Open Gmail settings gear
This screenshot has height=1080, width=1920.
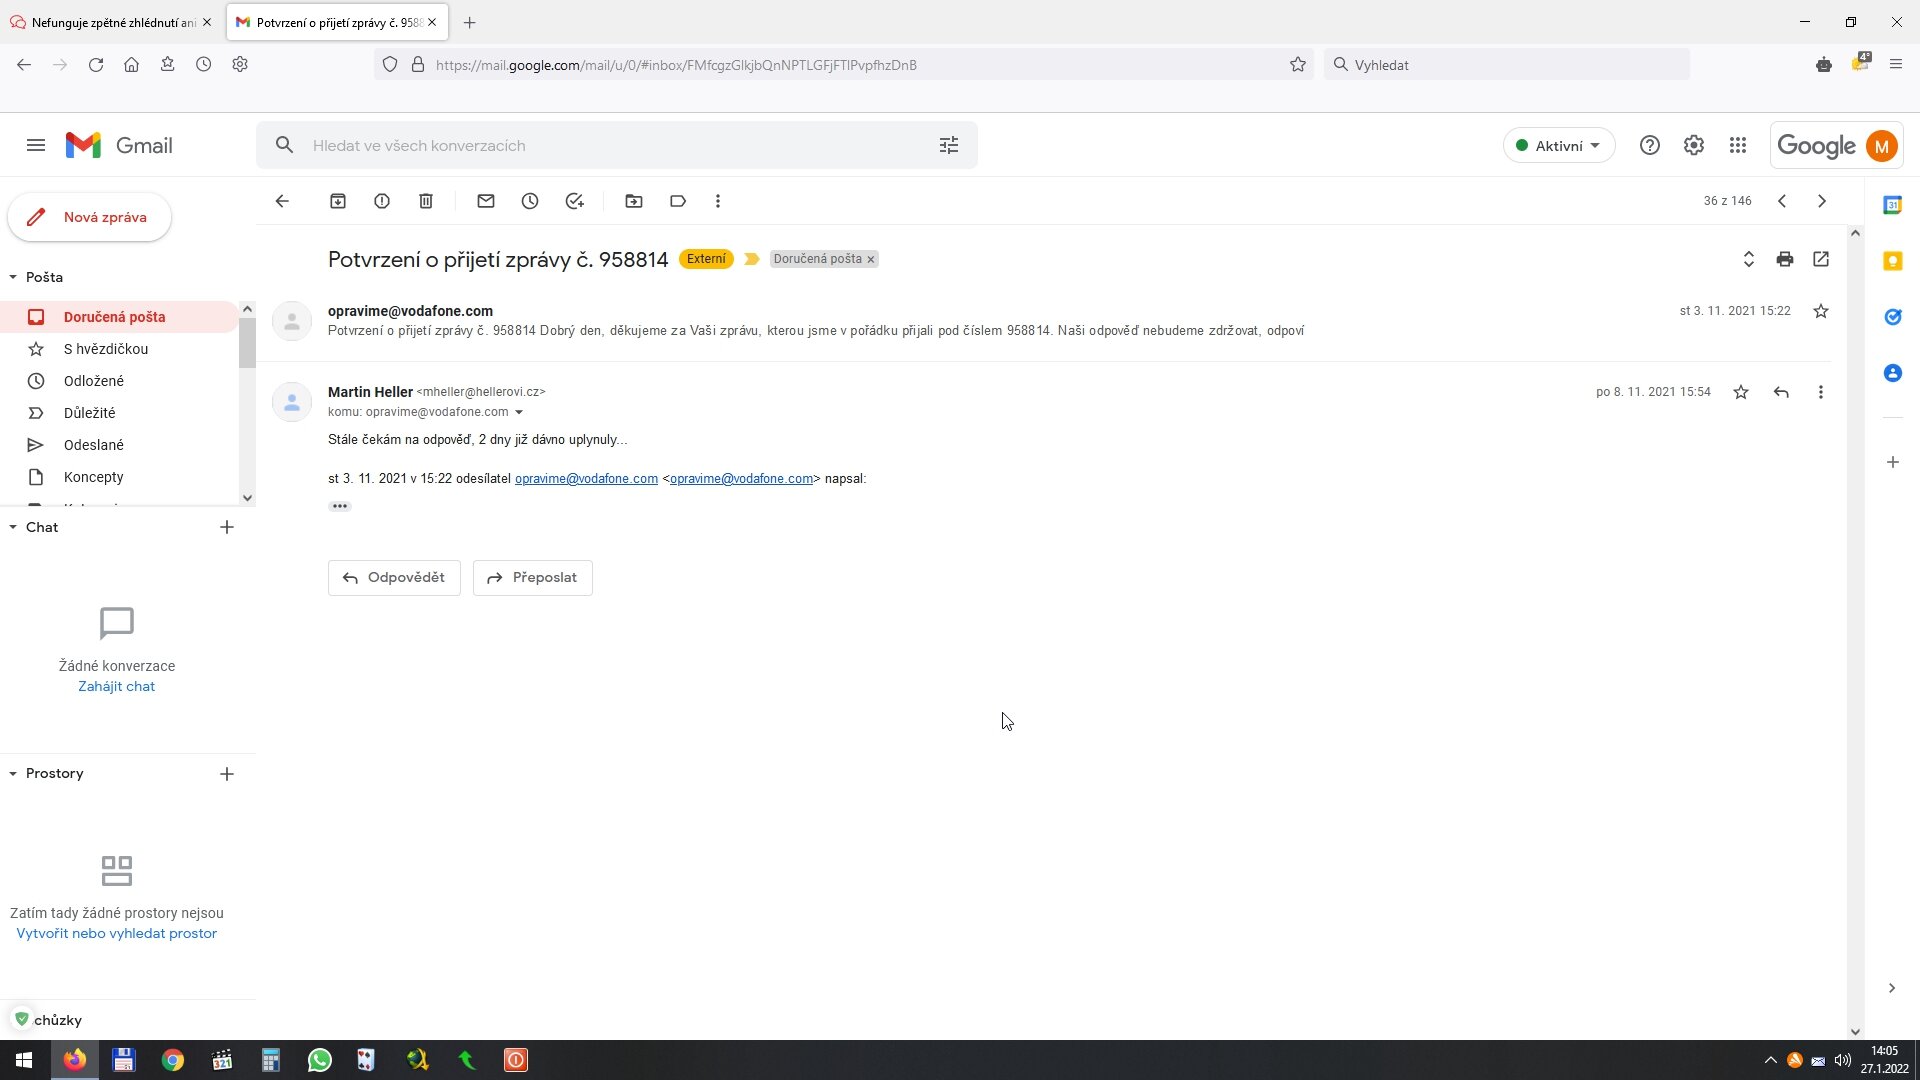[x=1694, y=146]
